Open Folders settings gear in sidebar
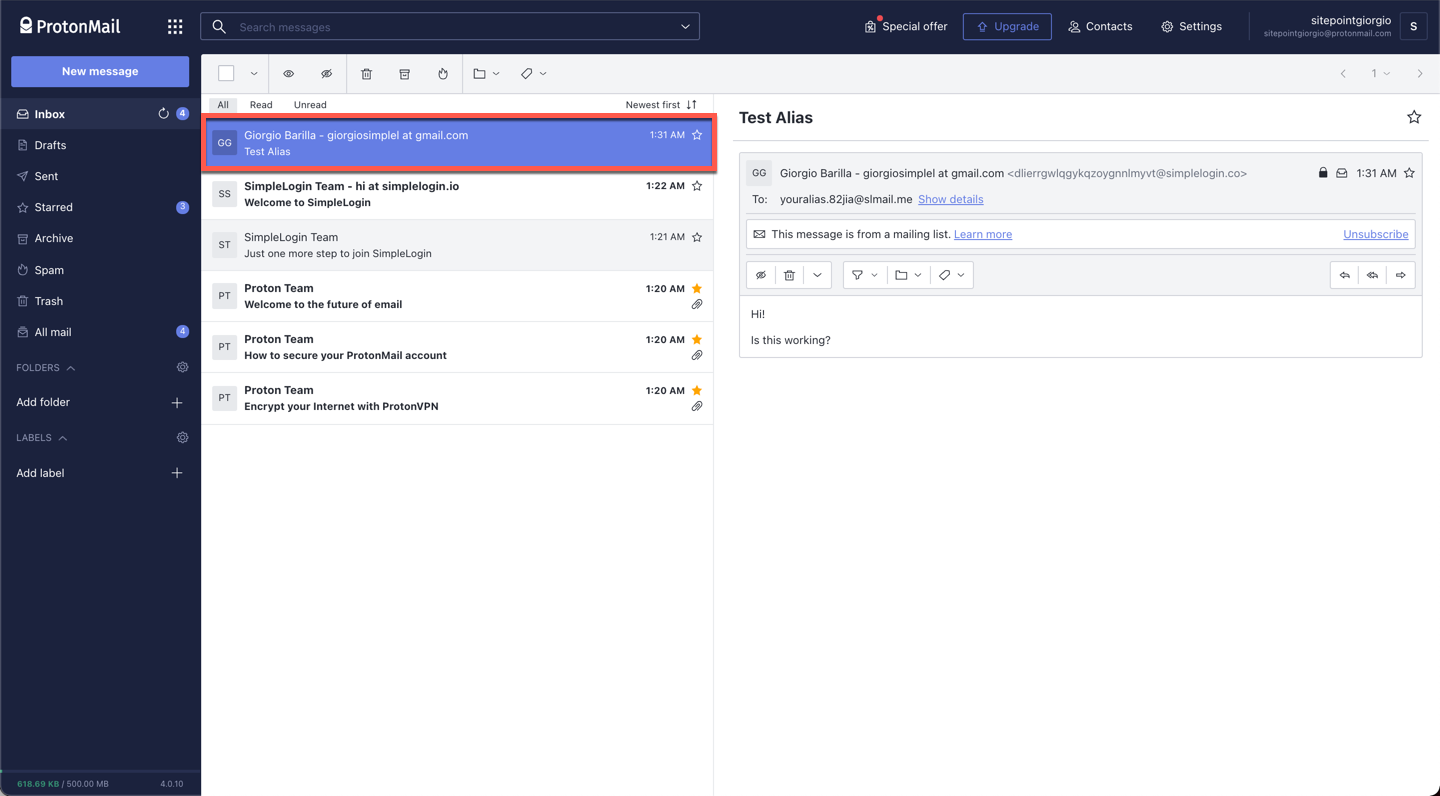Viewport: 1440px width, 796px height. click(x=182, y=368)
